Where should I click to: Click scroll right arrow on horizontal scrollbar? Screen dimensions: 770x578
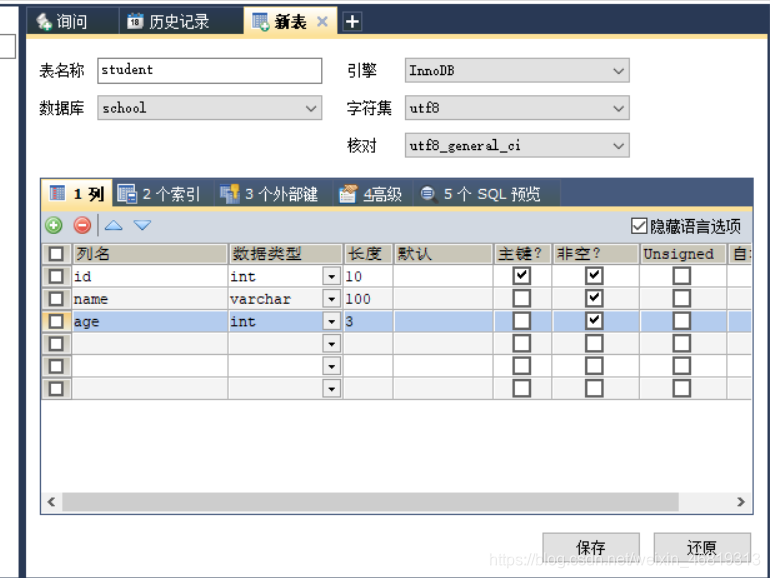click(741, 502)
